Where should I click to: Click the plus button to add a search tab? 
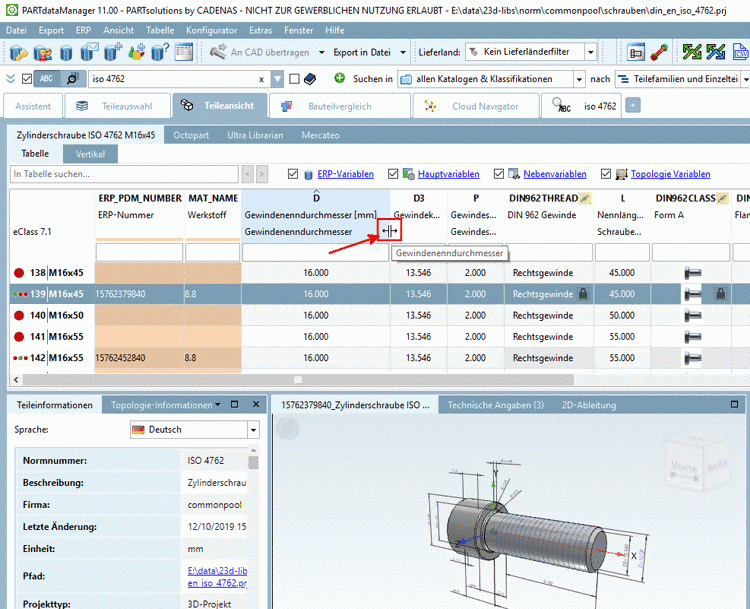(633, 105)
